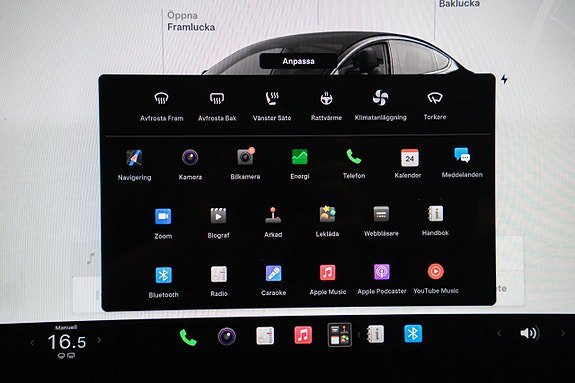575x383 pixels.
Task: Open the Biograf theater app
Action: pyautogui.click(x=218, y=222)
